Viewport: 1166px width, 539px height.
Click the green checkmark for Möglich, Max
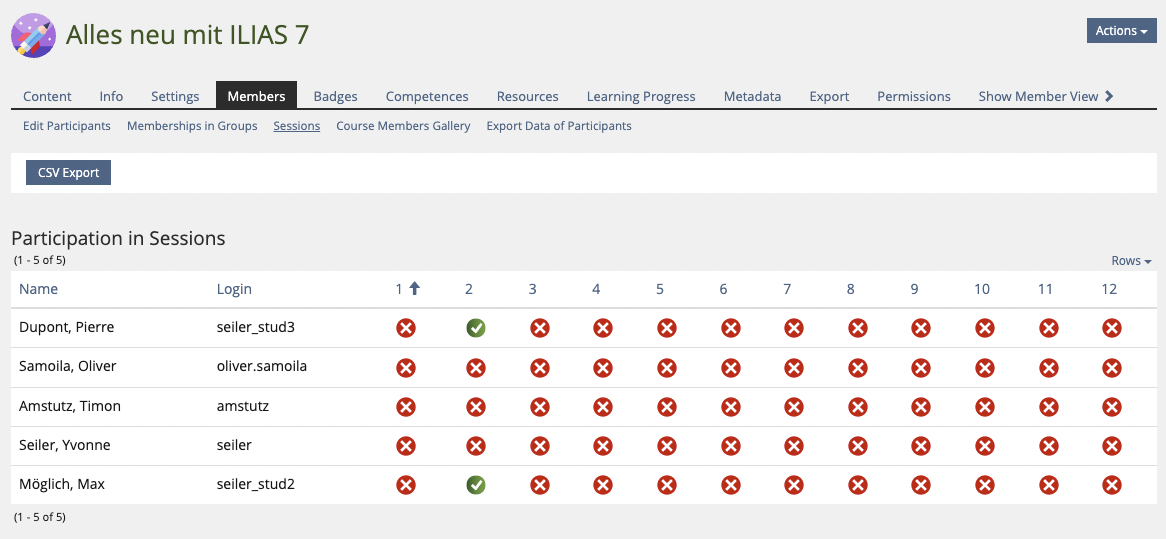point(476,485)
